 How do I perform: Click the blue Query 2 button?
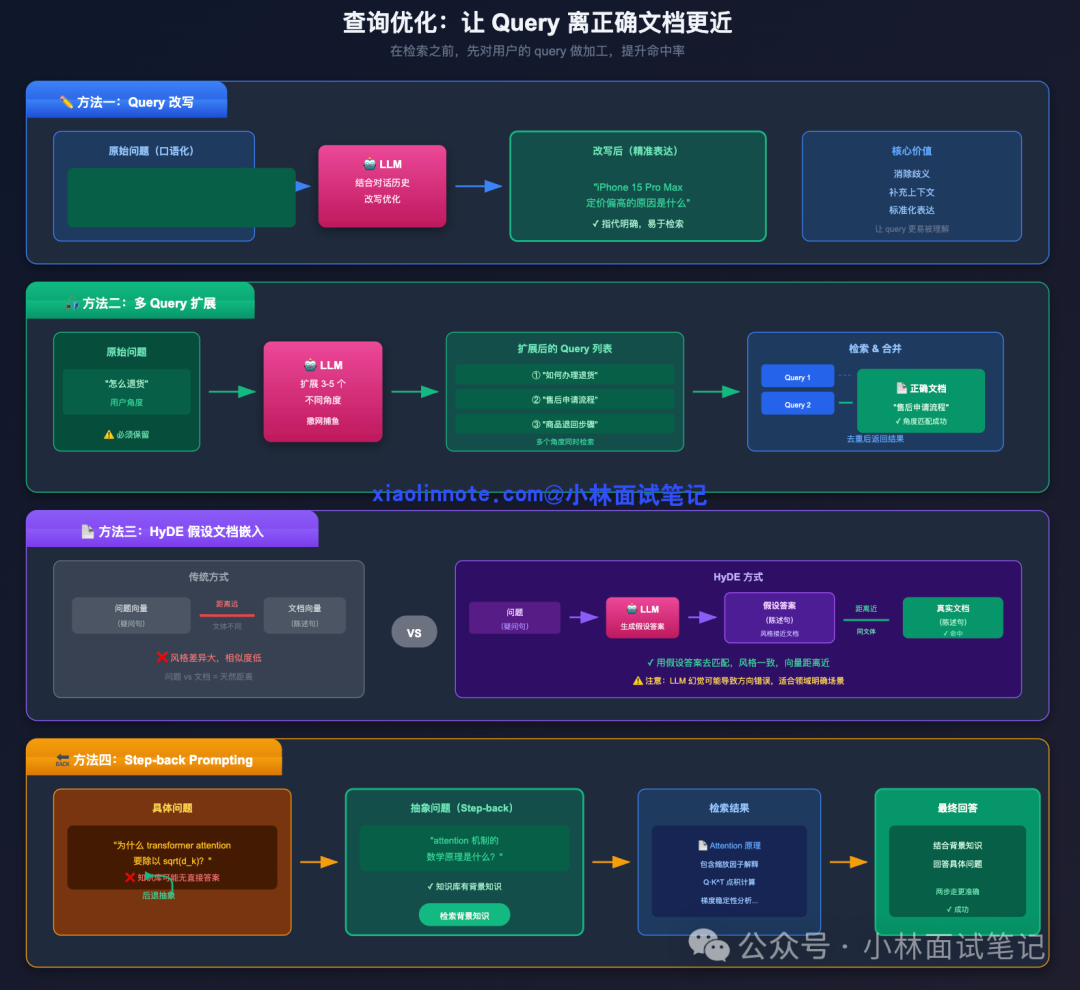(x=798, y=404)
